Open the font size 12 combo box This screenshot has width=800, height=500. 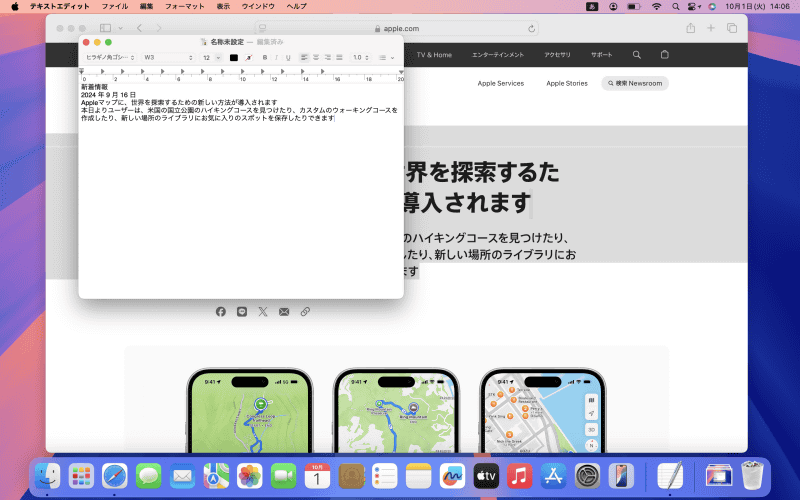[x=211, y=58]
